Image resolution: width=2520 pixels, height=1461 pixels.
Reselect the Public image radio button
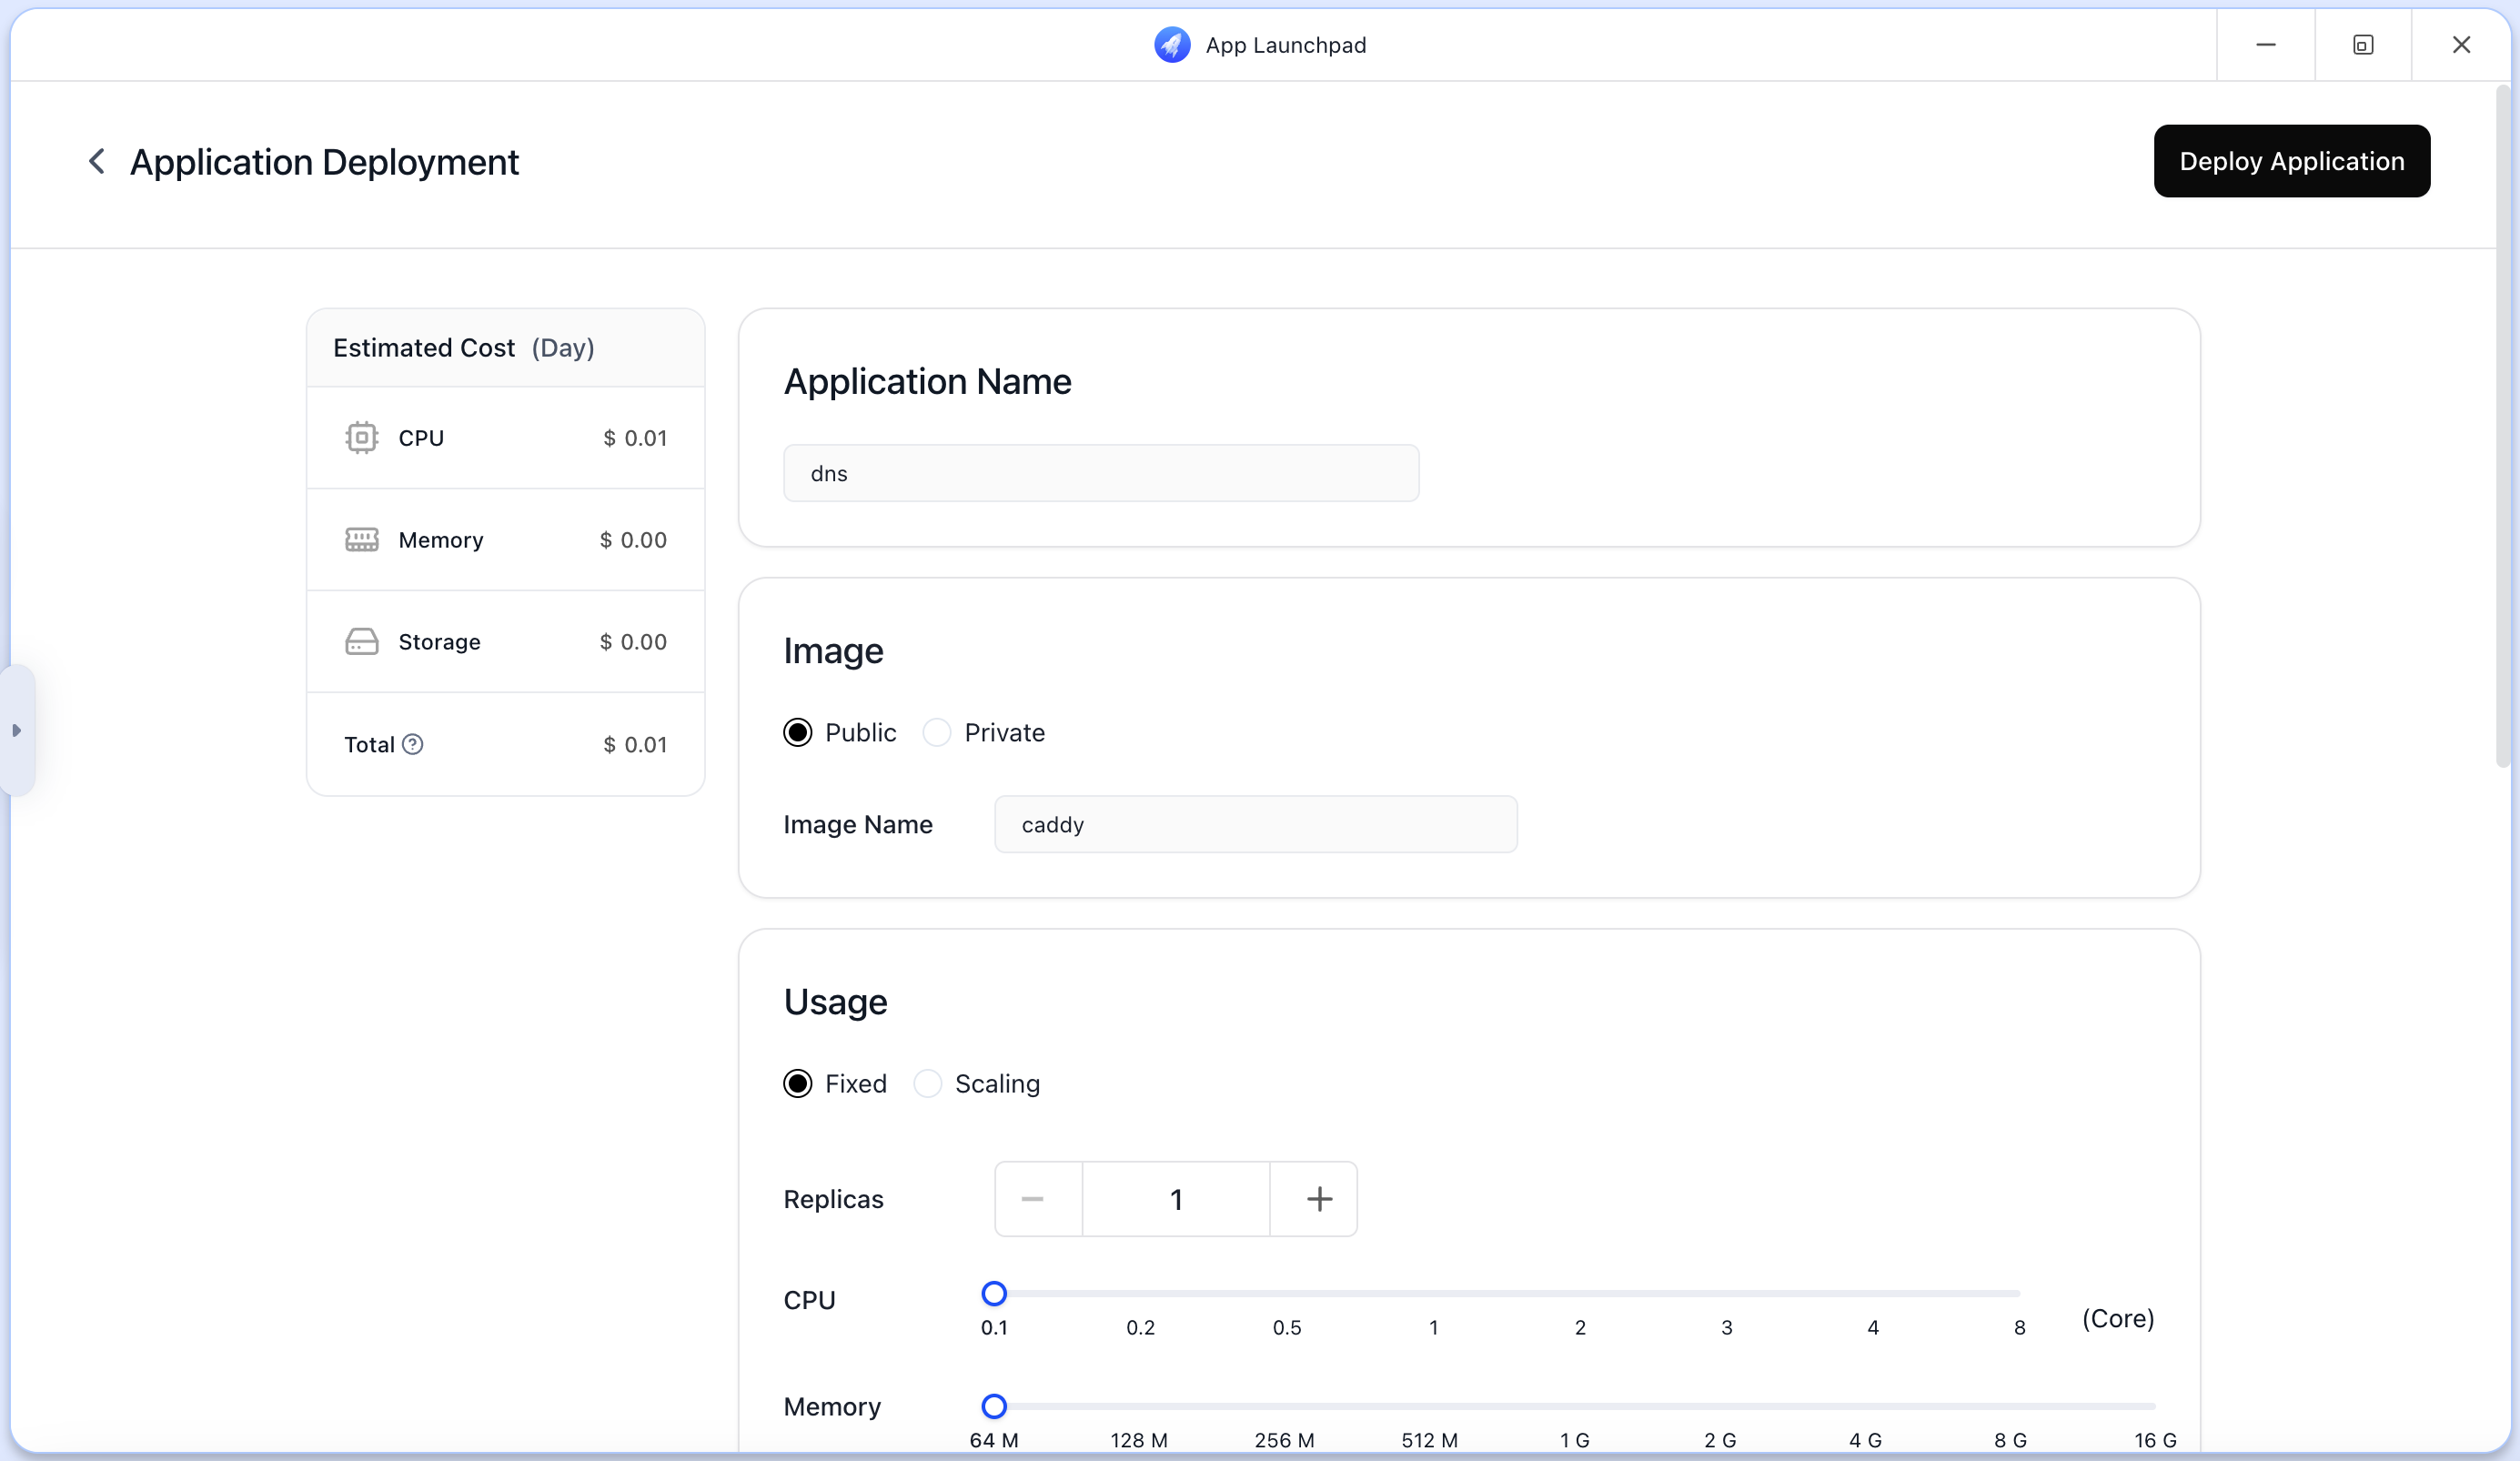(798, 732)
